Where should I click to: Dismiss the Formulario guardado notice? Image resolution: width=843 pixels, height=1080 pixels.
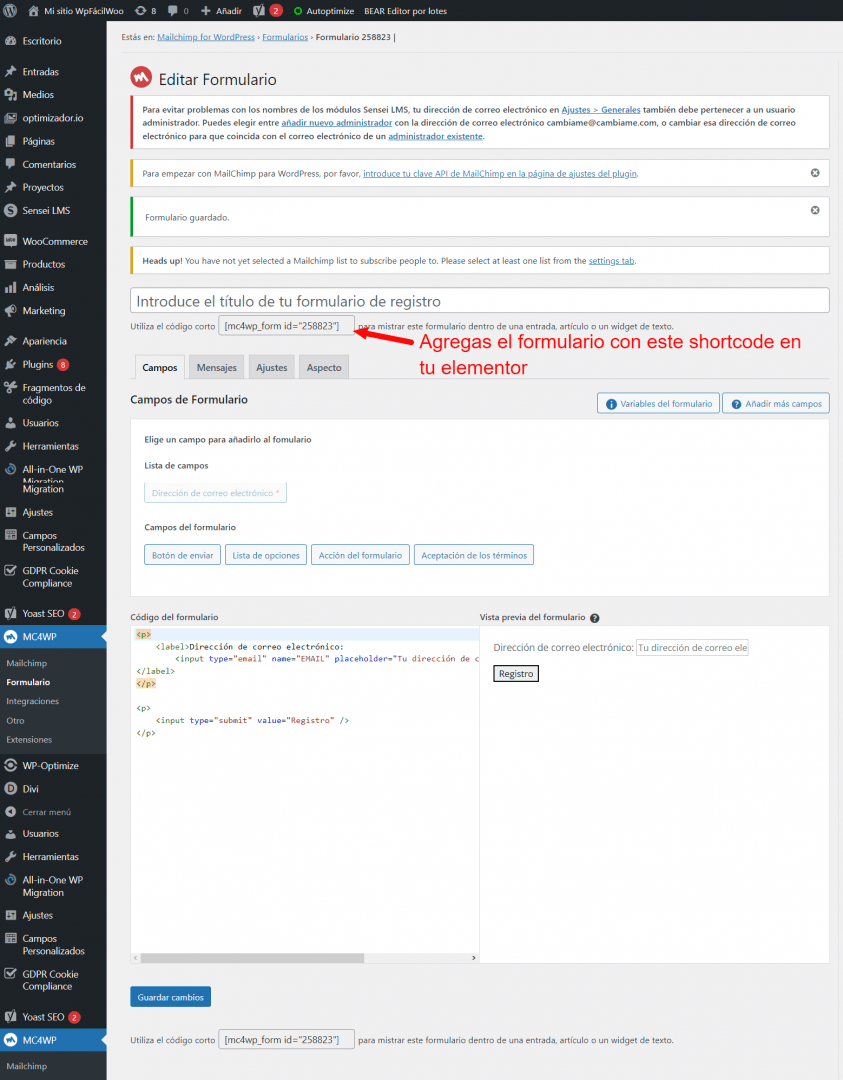click(815, 210)
